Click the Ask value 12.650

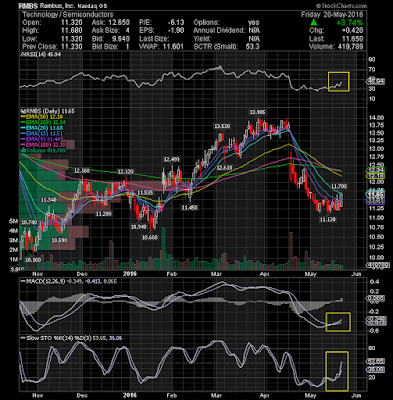119,23
